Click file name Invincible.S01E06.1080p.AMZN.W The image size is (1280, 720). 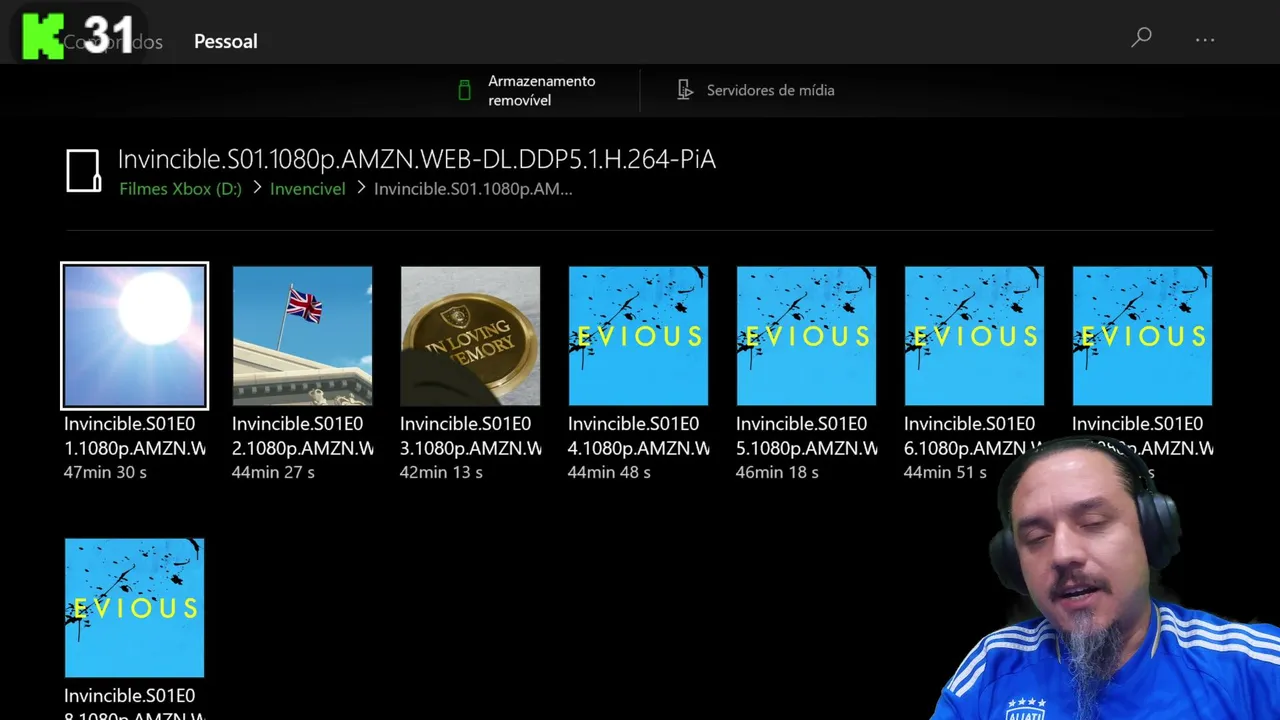[975, 436]
